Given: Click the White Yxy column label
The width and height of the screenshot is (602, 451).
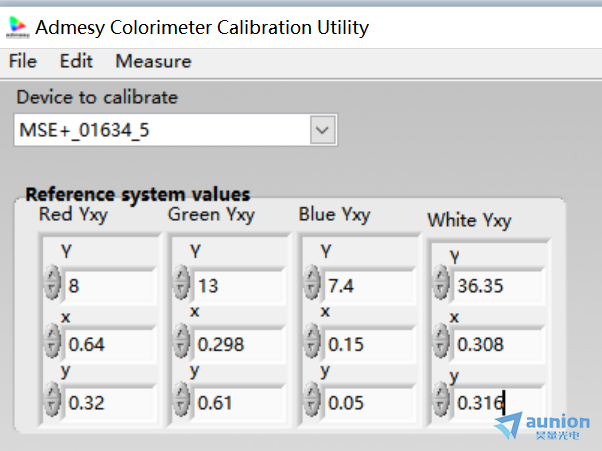Looking at the screenshot, I should pos(469,221).
